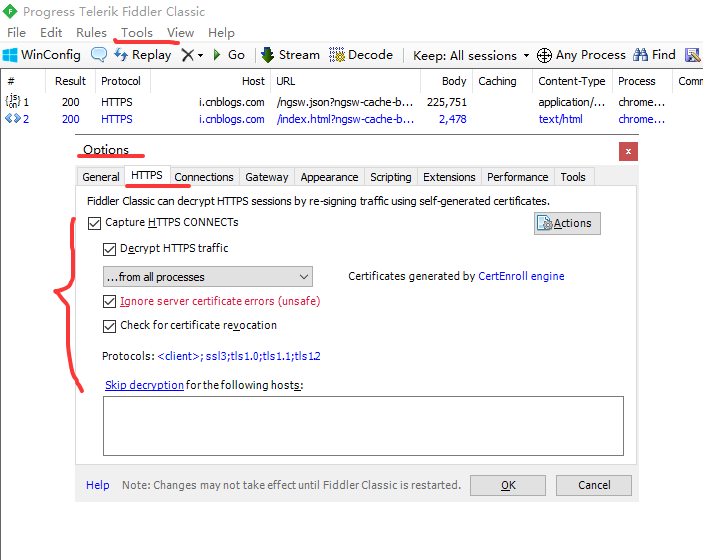This screenshot has height=560, width=703.
Task: Switch to the Scripting tab
Action: pyautogui.click(x=391, y=177)
